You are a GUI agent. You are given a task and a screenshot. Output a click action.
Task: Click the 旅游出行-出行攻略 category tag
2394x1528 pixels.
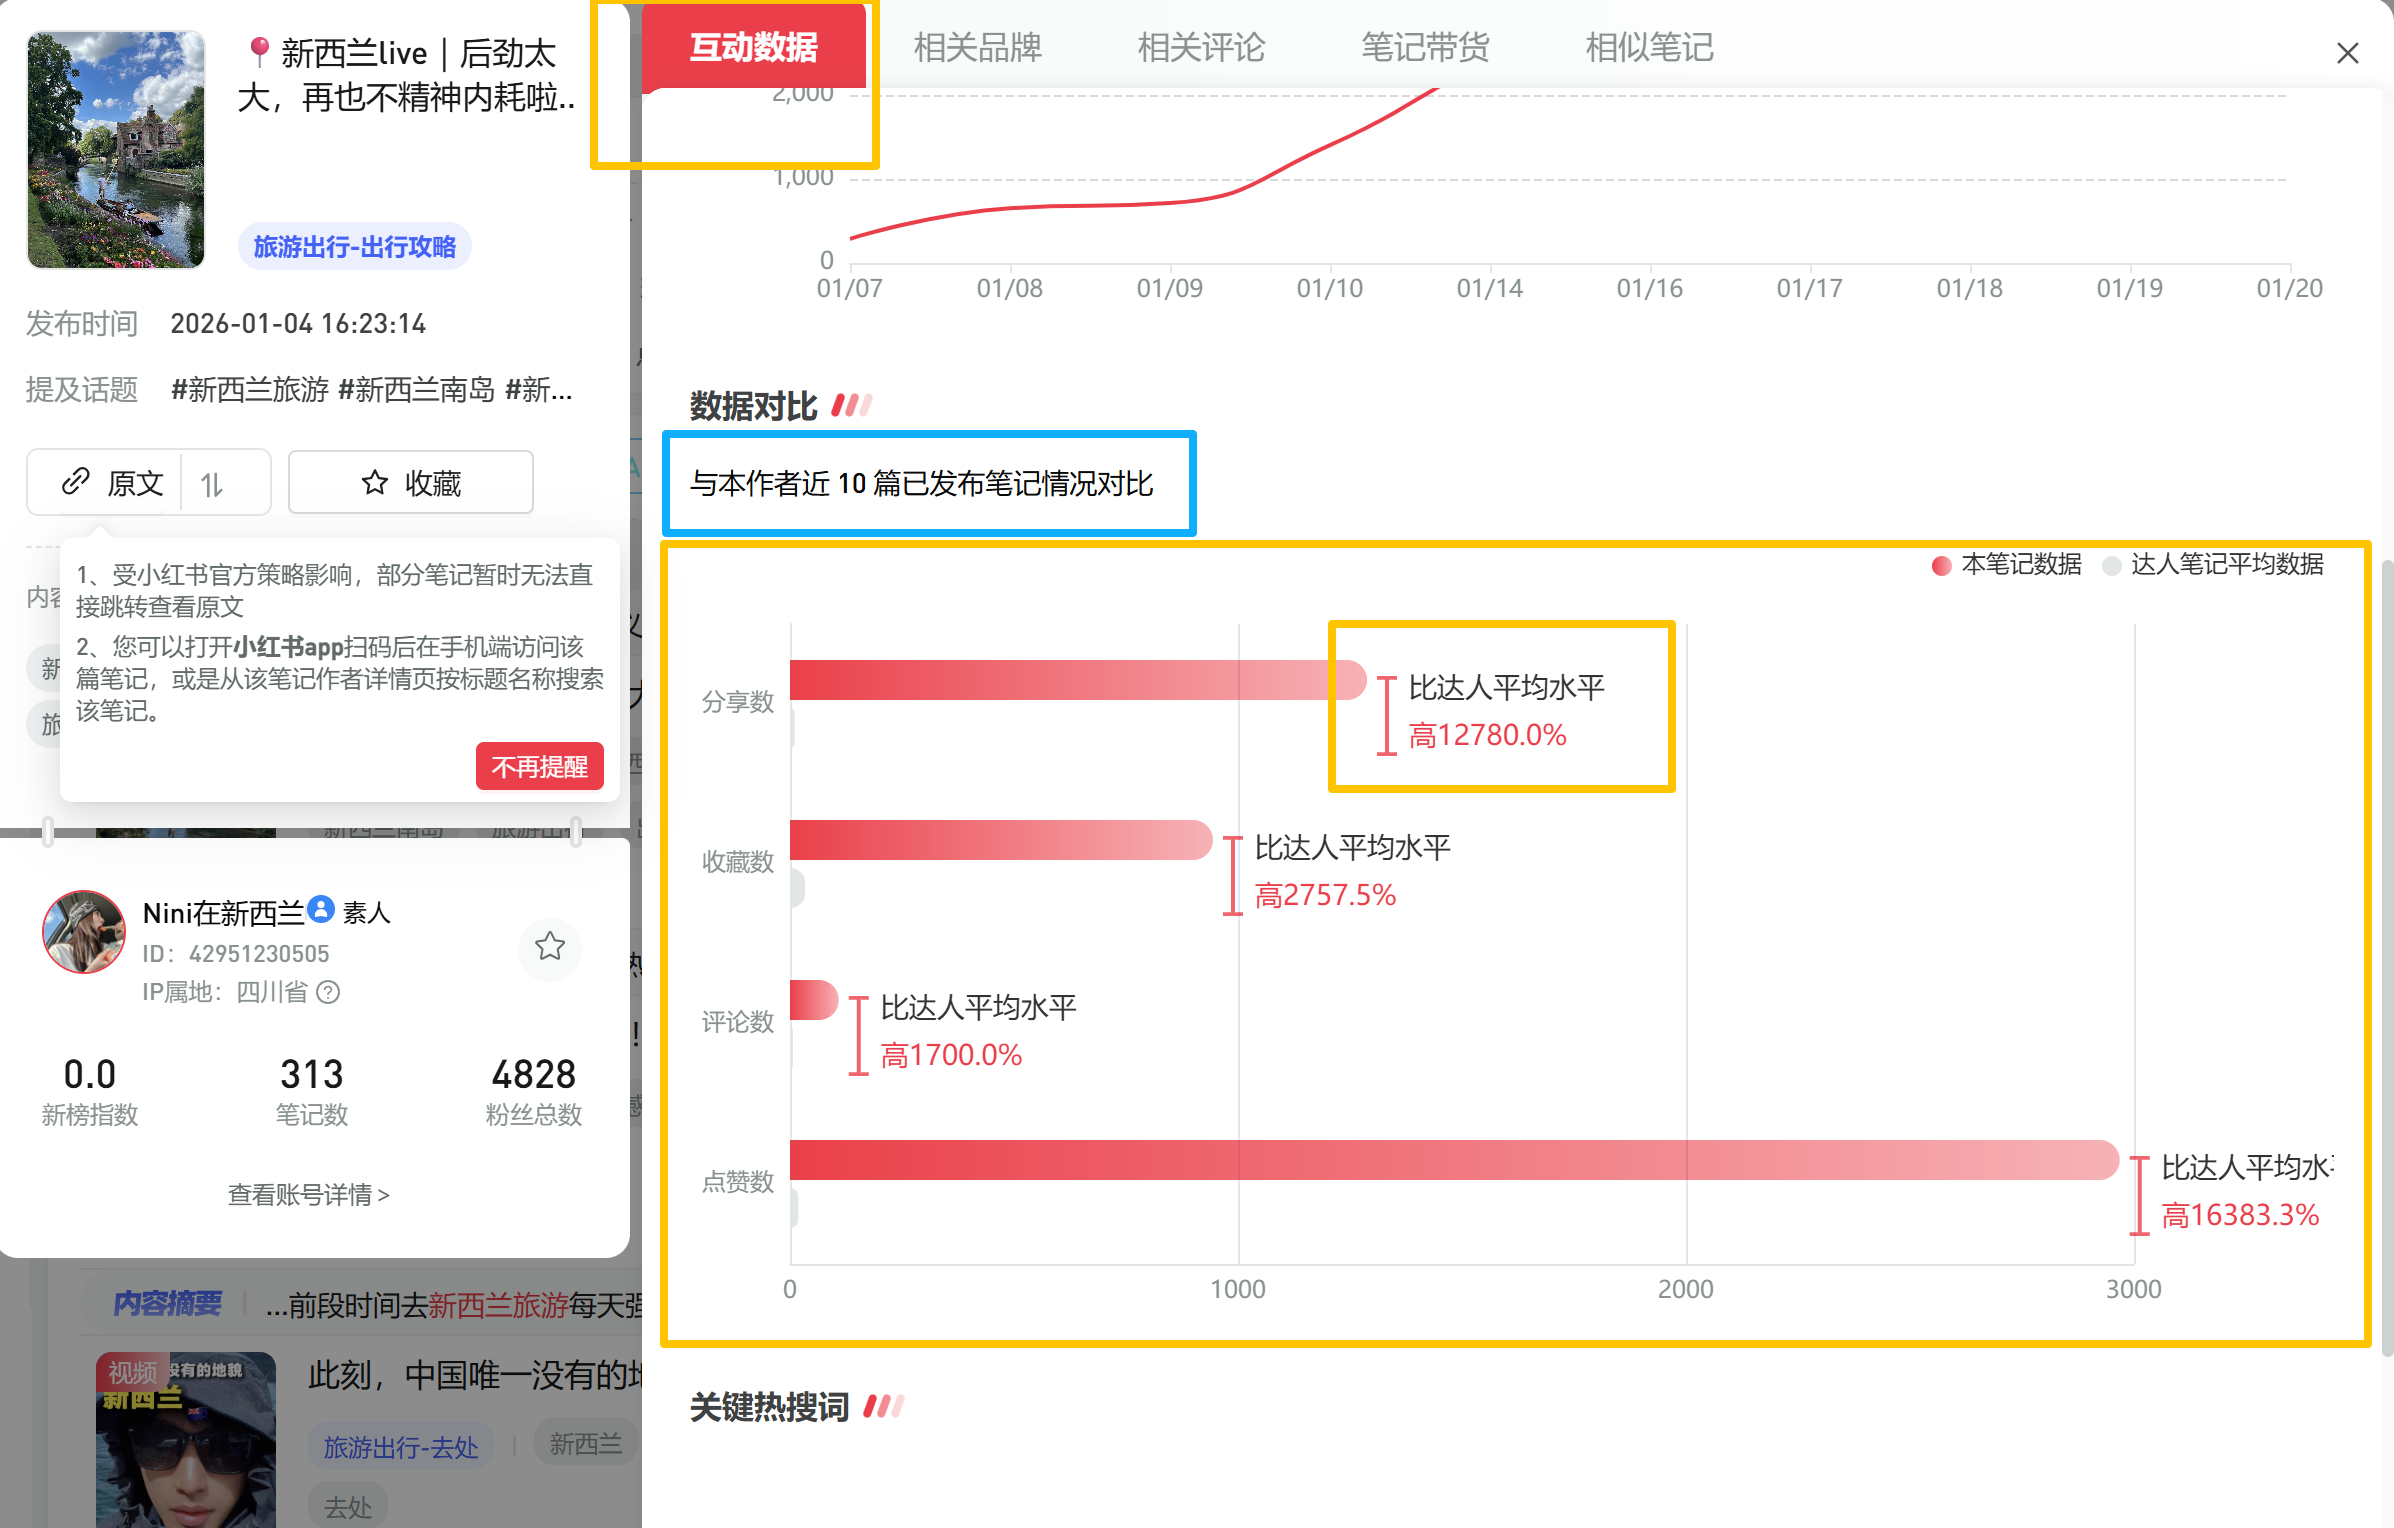tap(355, 247)
